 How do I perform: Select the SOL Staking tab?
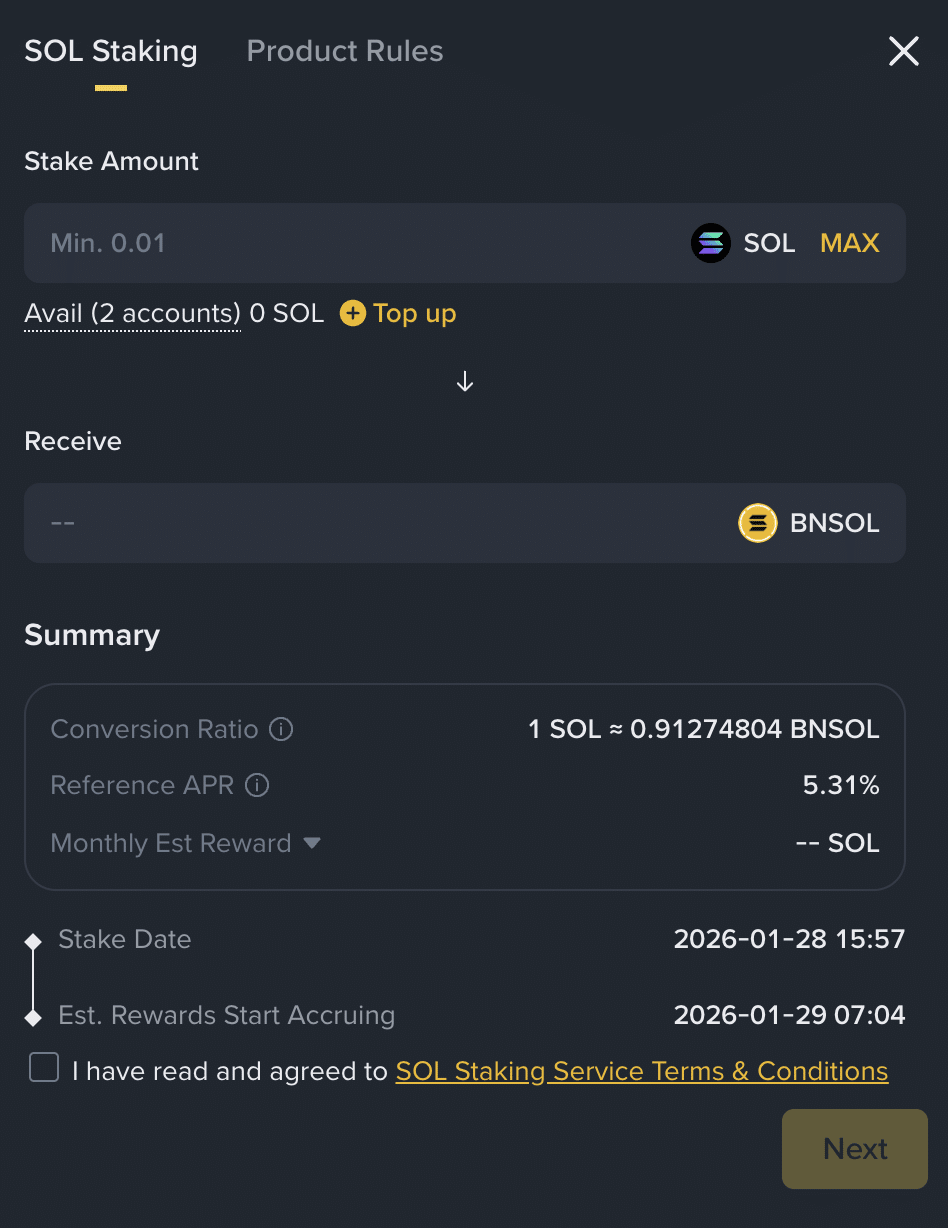[x=110, y=51]
